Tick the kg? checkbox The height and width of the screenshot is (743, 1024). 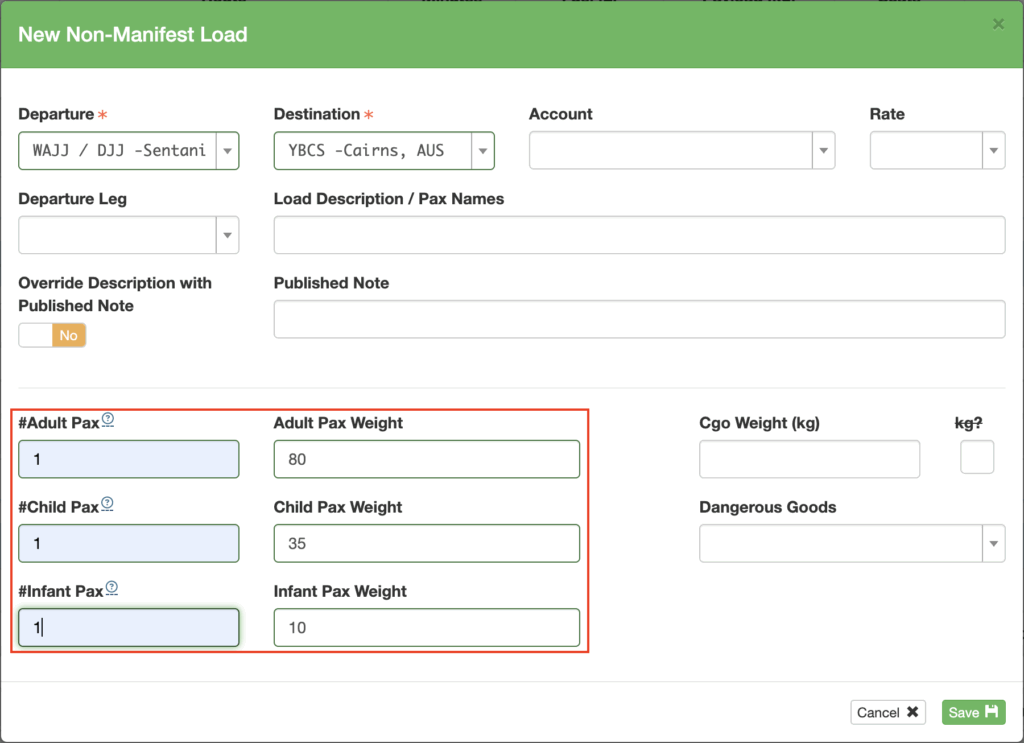tap(977, 457)
